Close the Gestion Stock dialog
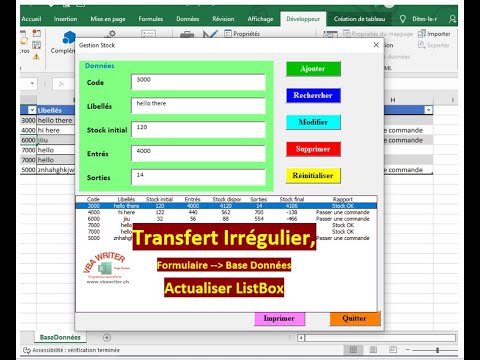 point(376,45)
